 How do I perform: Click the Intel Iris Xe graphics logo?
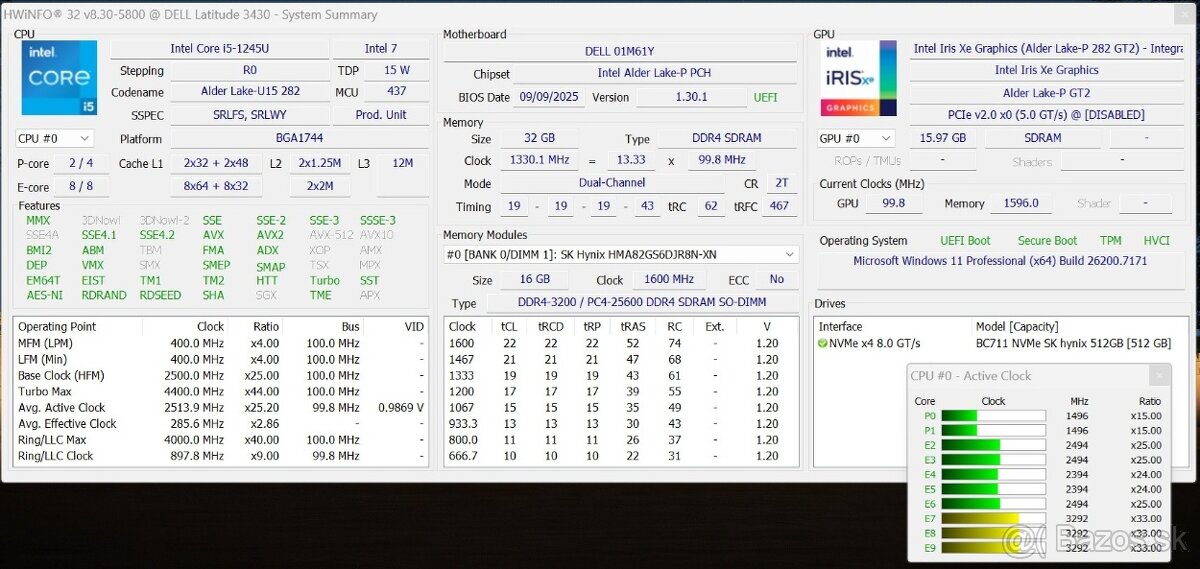pyautogui.click(x=858, y=78)
